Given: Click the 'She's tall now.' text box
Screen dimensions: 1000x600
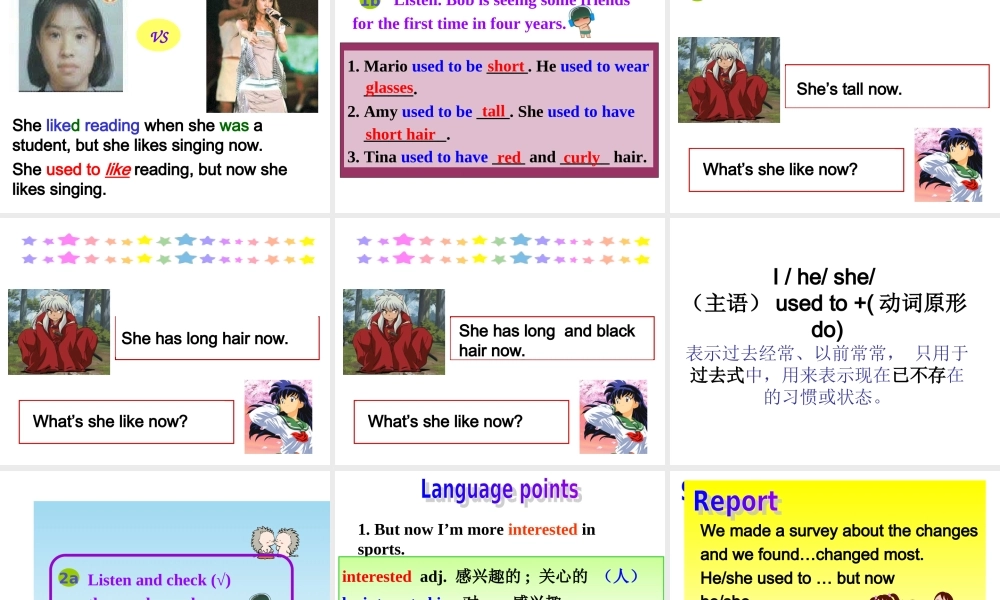Looking at the screenshot, I should click(886, 86).
